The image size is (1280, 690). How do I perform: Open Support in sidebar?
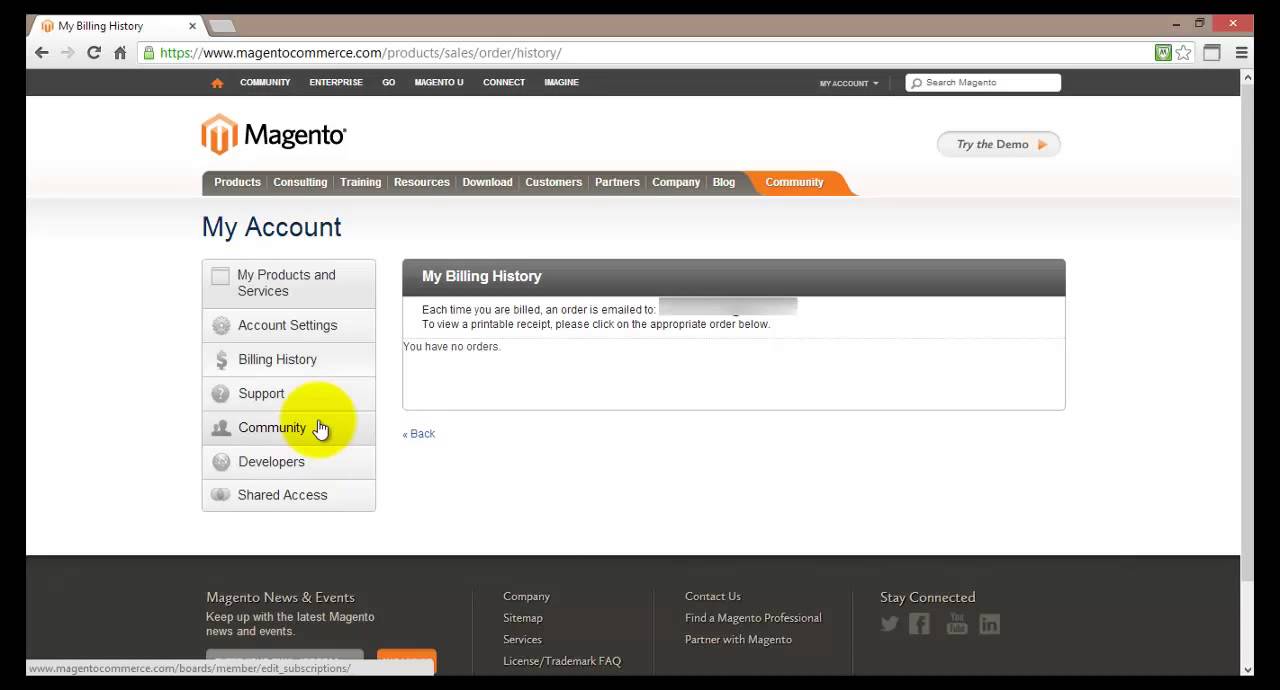(289, 393)
